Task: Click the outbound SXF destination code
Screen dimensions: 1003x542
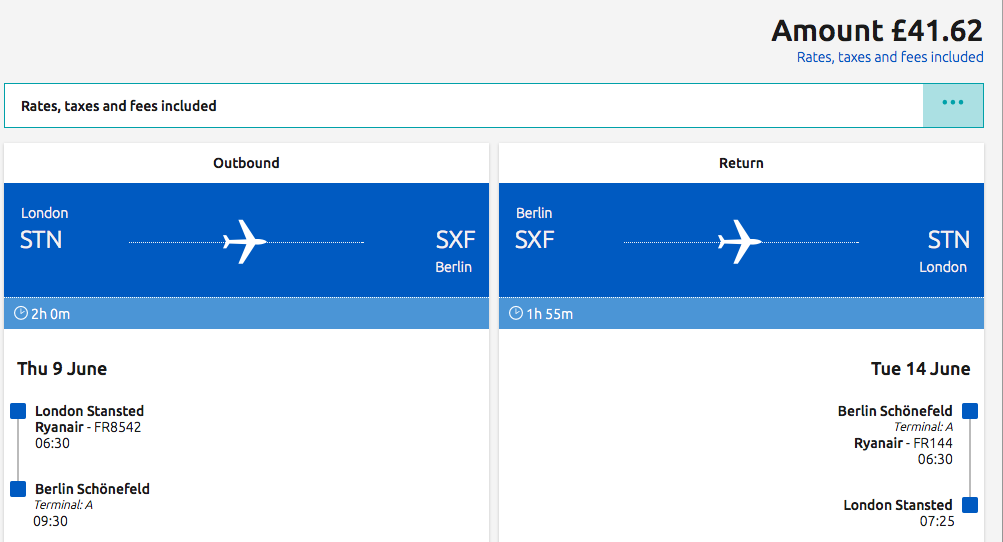Action: [455, 240]
